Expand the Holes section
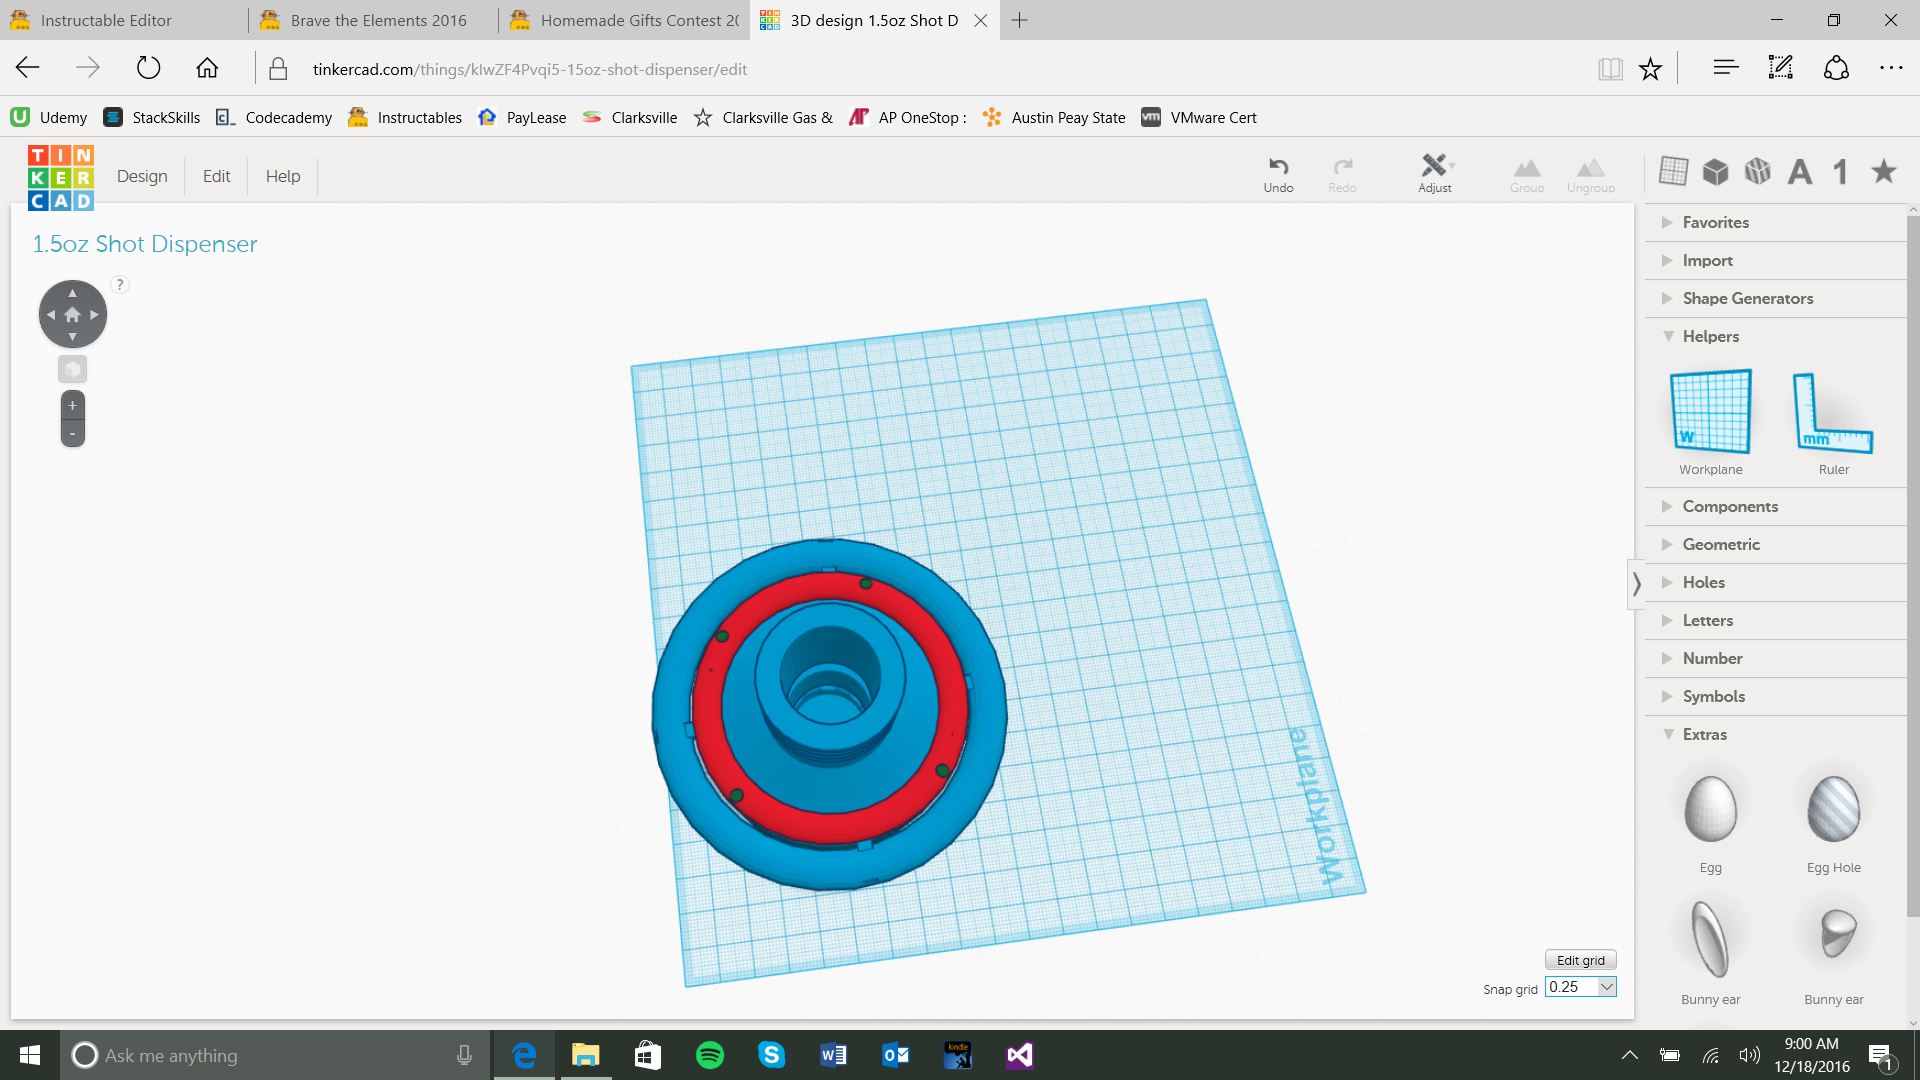 1703,582
